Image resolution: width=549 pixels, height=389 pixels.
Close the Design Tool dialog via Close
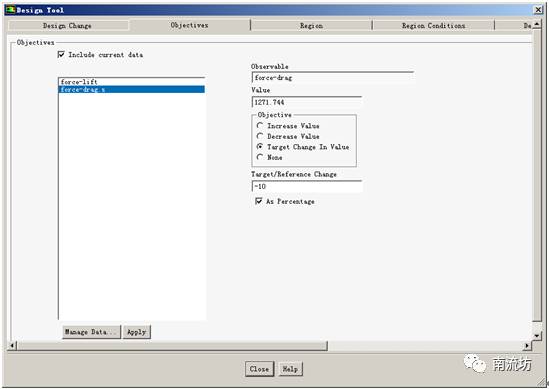pos(259,369)
